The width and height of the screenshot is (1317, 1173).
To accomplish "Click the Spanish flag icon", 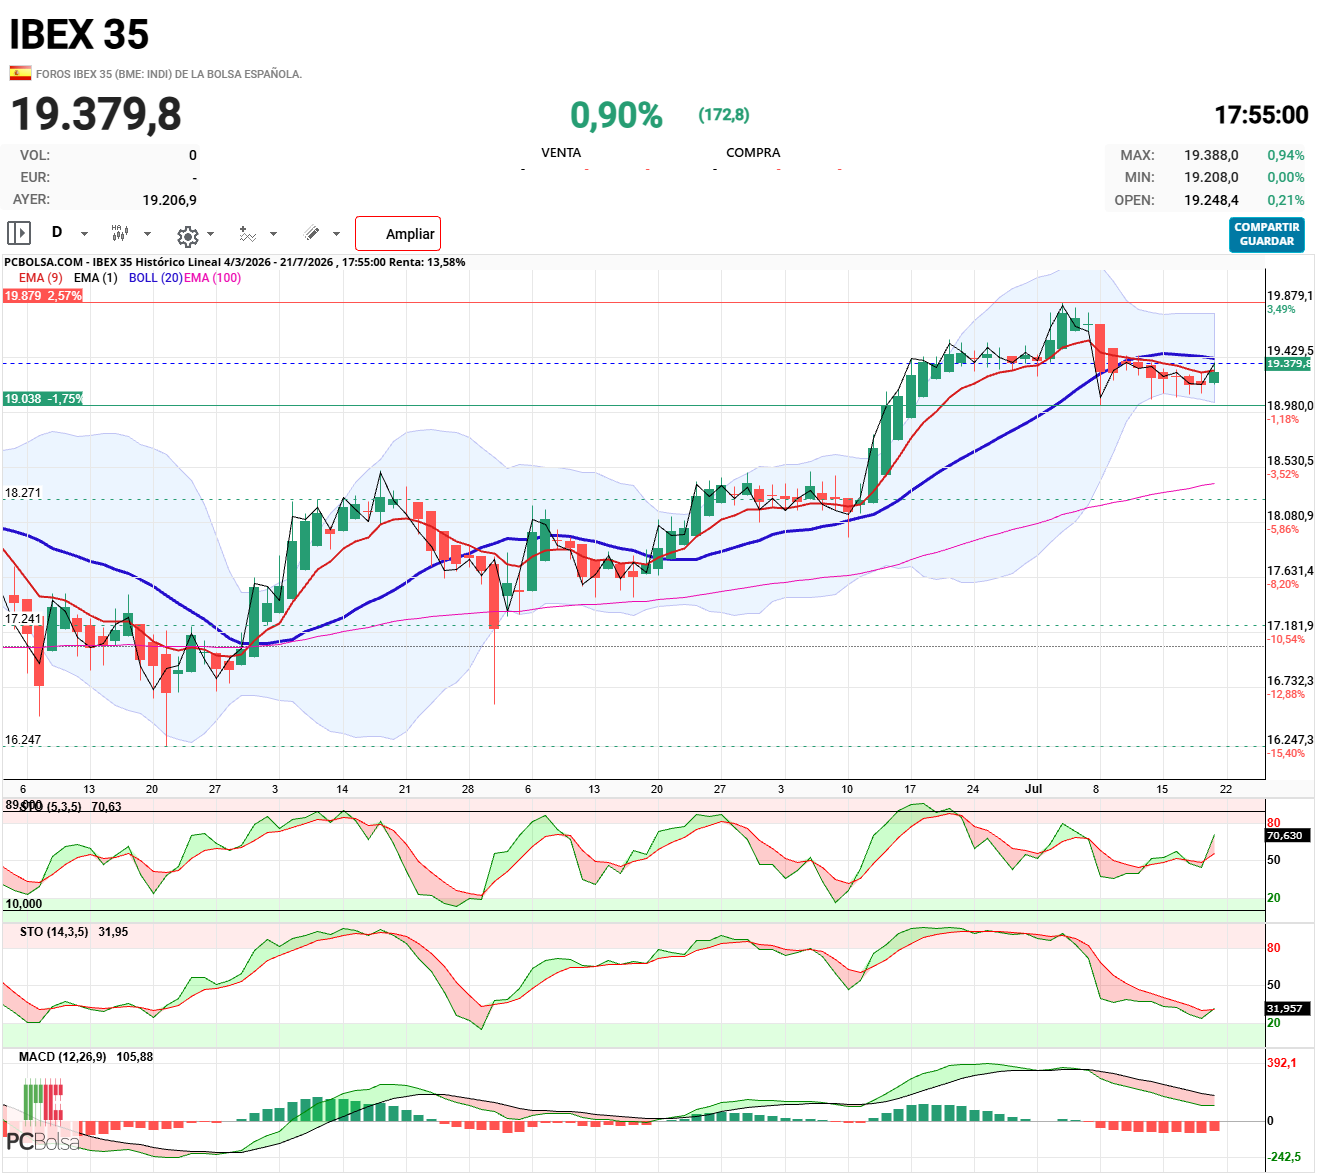I will [20, 72].
